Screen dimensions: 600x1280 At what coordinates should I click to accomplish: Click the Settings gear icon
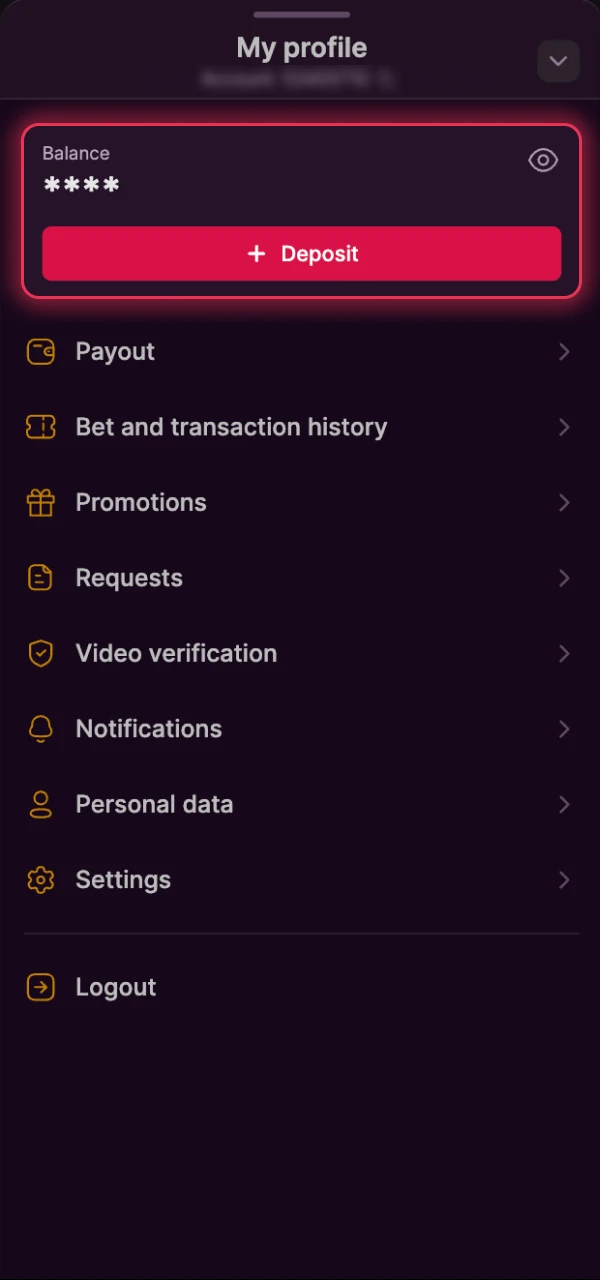[x=41, y=880]
